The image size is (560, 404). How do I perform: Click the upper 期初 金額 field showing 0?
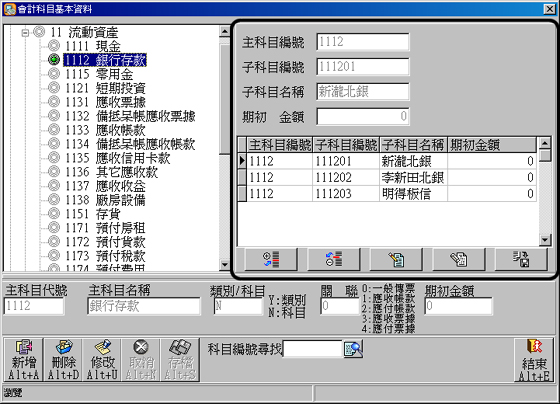362,116
